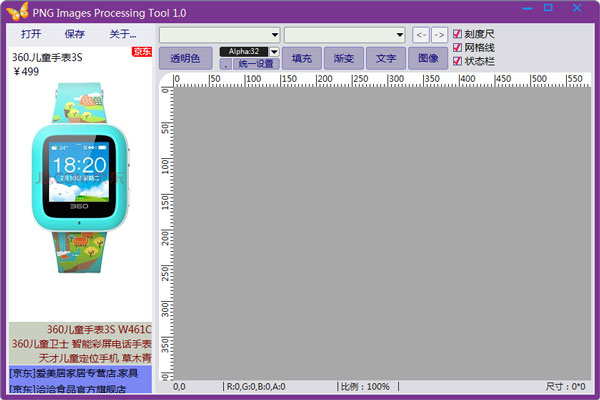Click the small dot button beside 统一设置
The height and width of the screenshot is (400, 600).
(225, 64)
